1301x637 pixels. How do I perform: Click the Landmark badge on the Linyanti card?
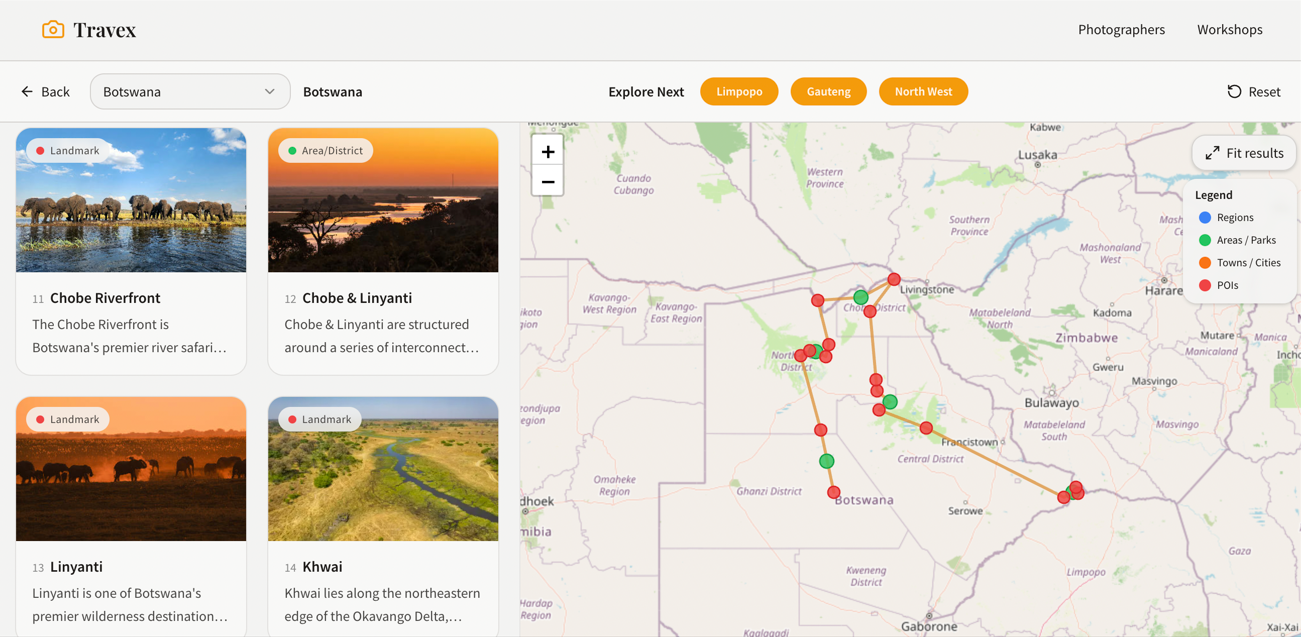[68, 420]
